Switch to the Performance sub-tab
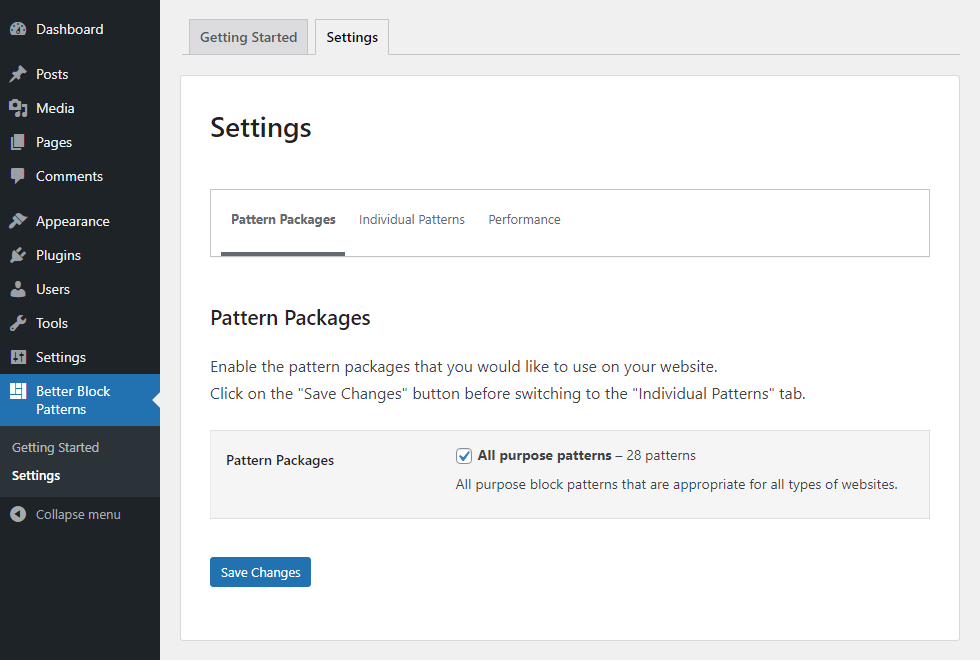The width and height of the screenshot is (980, 660). tap(524, 219)
